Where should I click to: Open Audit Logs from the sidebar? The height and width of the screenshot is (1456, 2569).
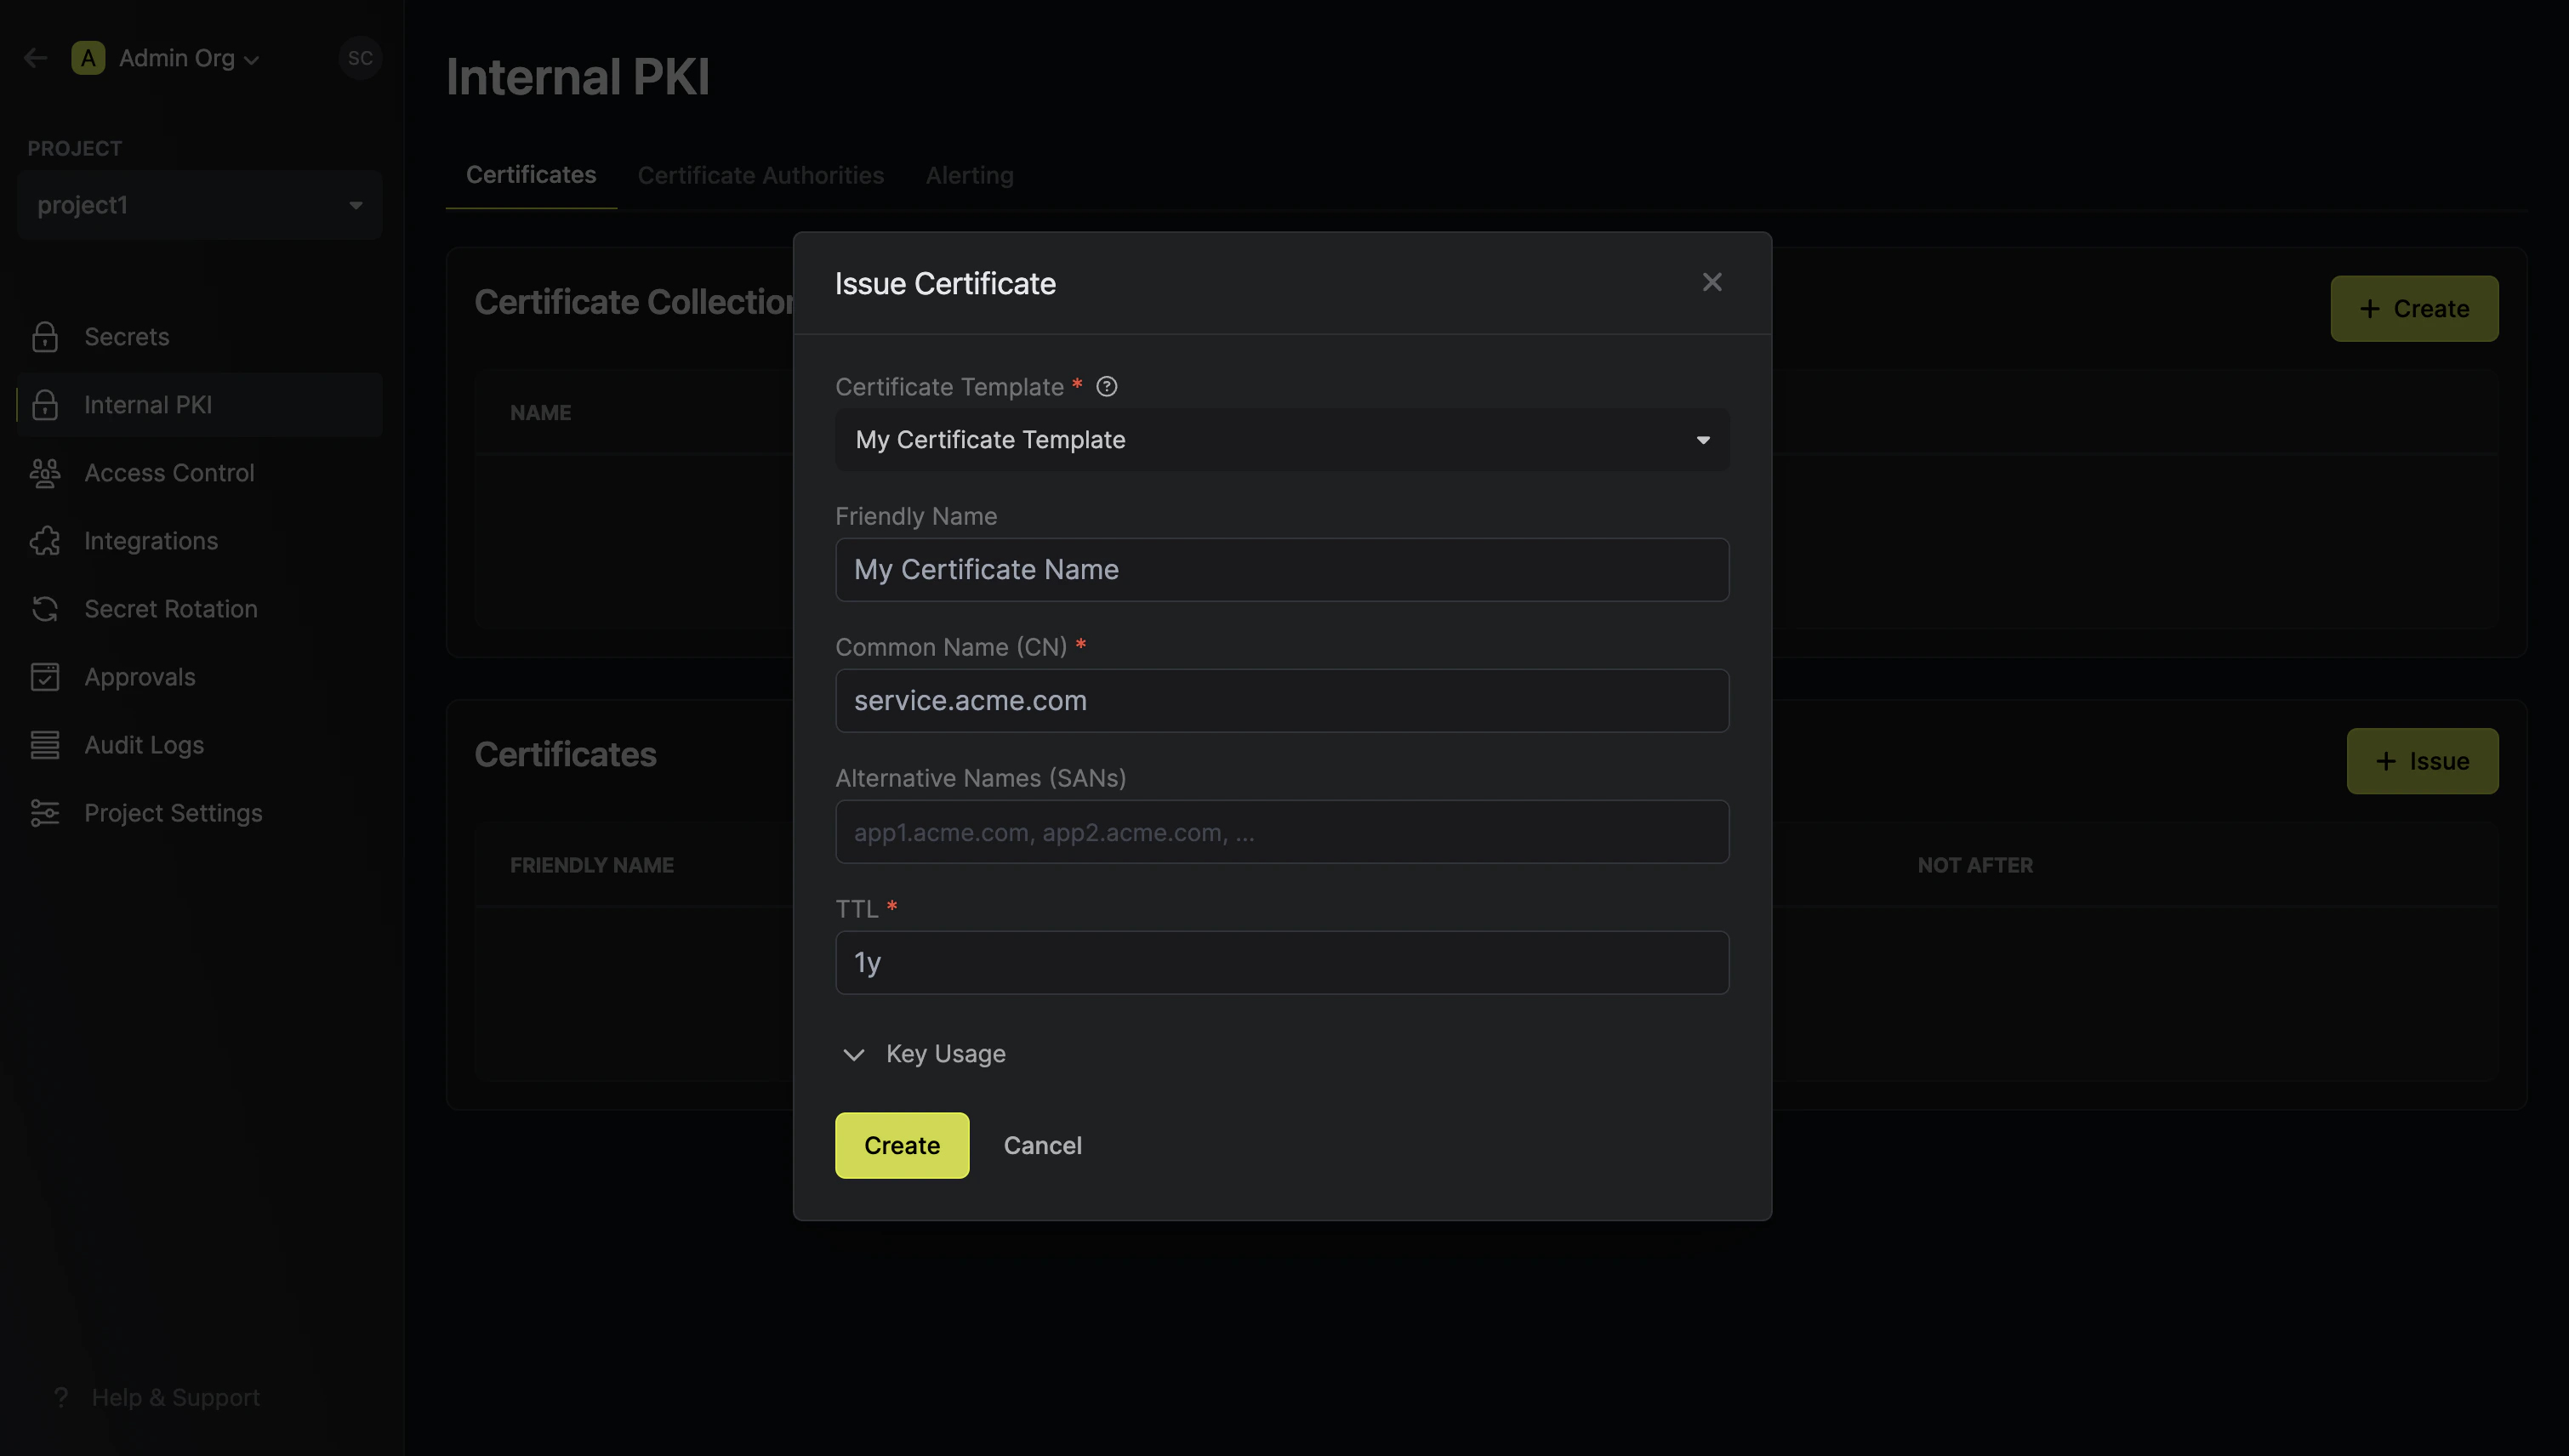[199, 745]
